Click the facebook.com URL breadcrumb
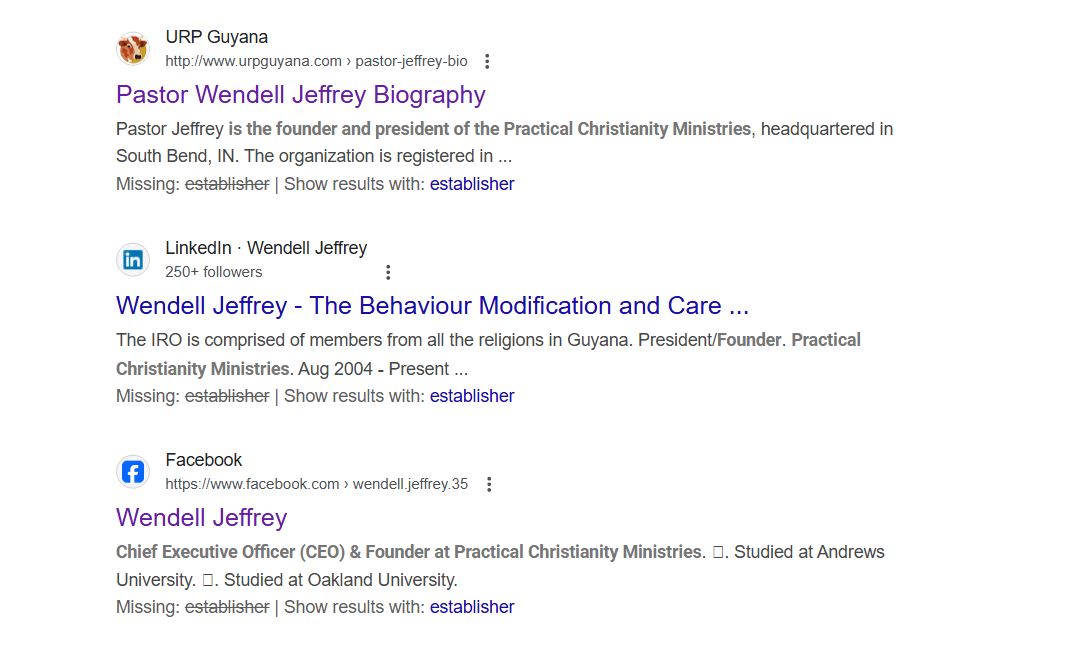 point(316,484)
